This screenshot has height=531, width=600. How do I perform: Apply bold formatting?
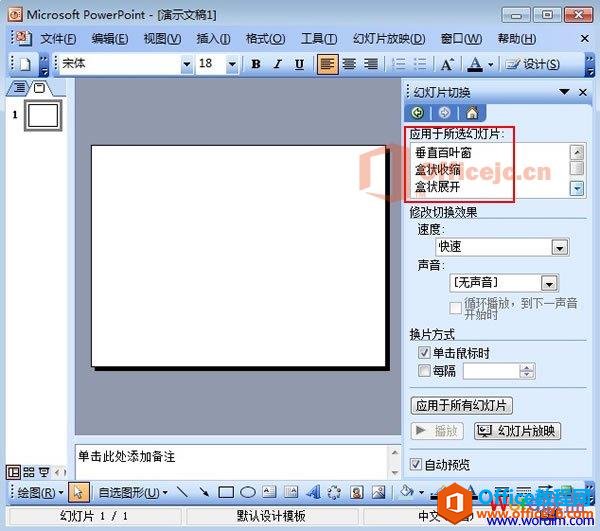coord(256,64)
